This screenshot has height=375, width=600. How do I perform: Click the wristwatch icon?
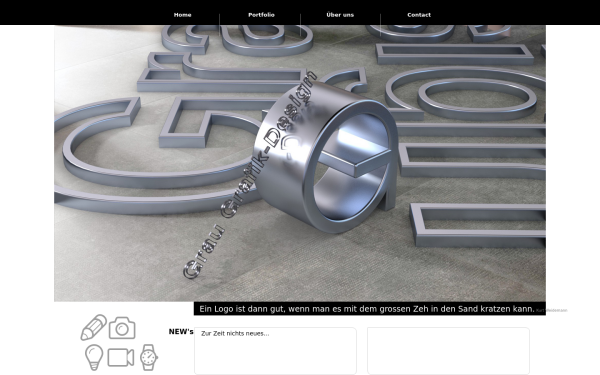tap(148, 357)
